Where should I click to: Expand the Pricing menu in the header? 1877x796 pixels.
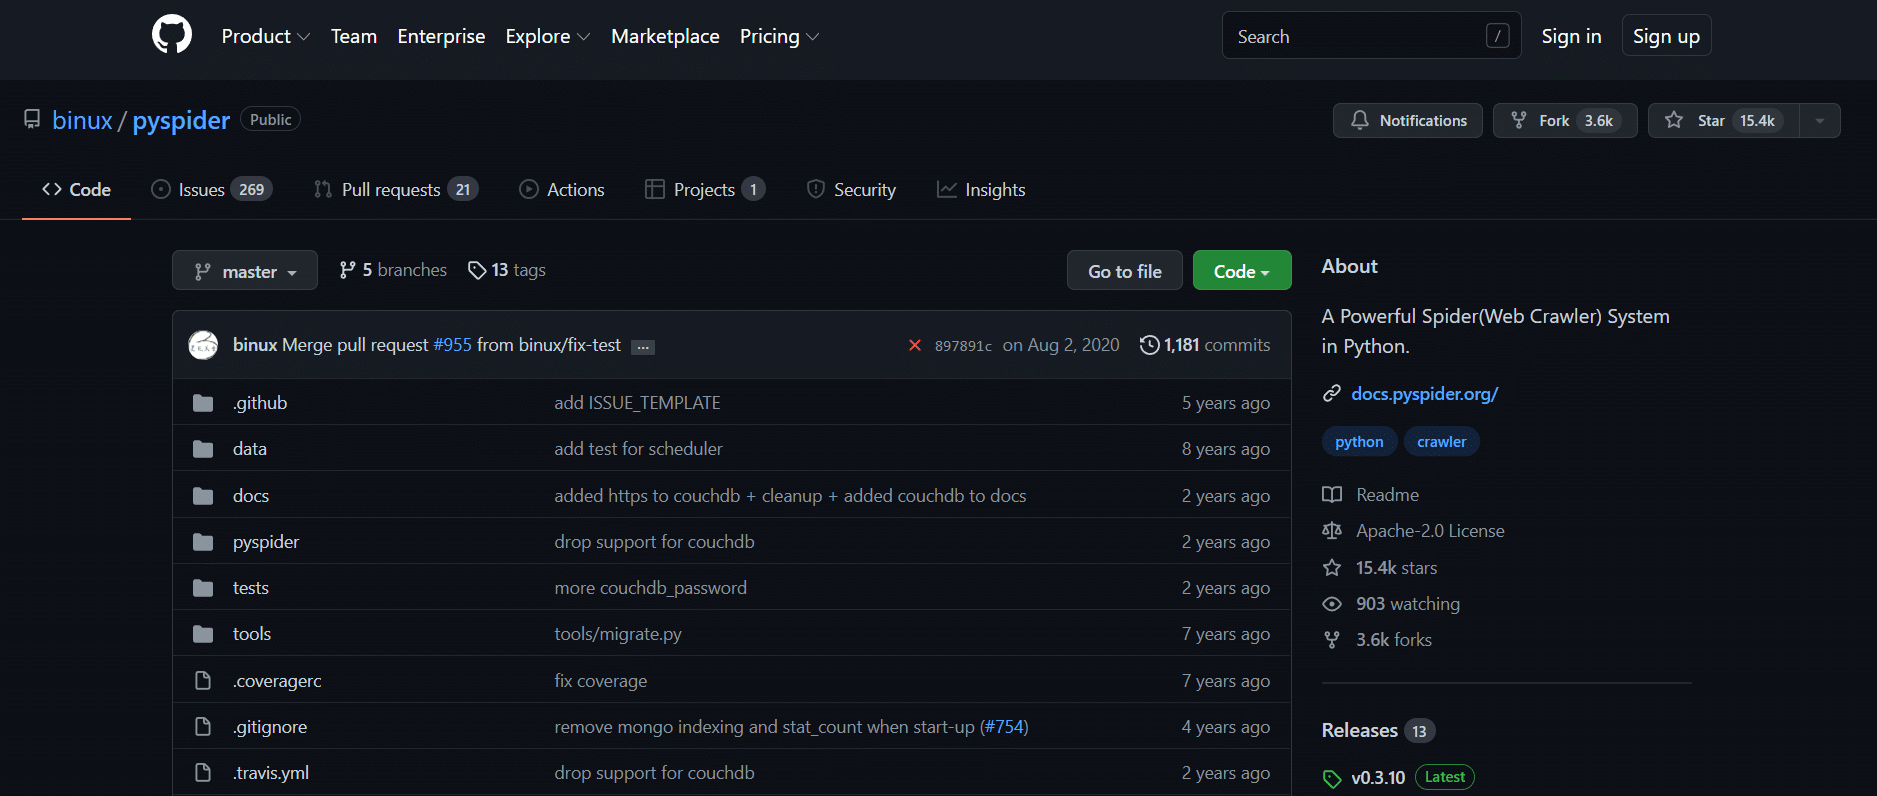[779, 36]
